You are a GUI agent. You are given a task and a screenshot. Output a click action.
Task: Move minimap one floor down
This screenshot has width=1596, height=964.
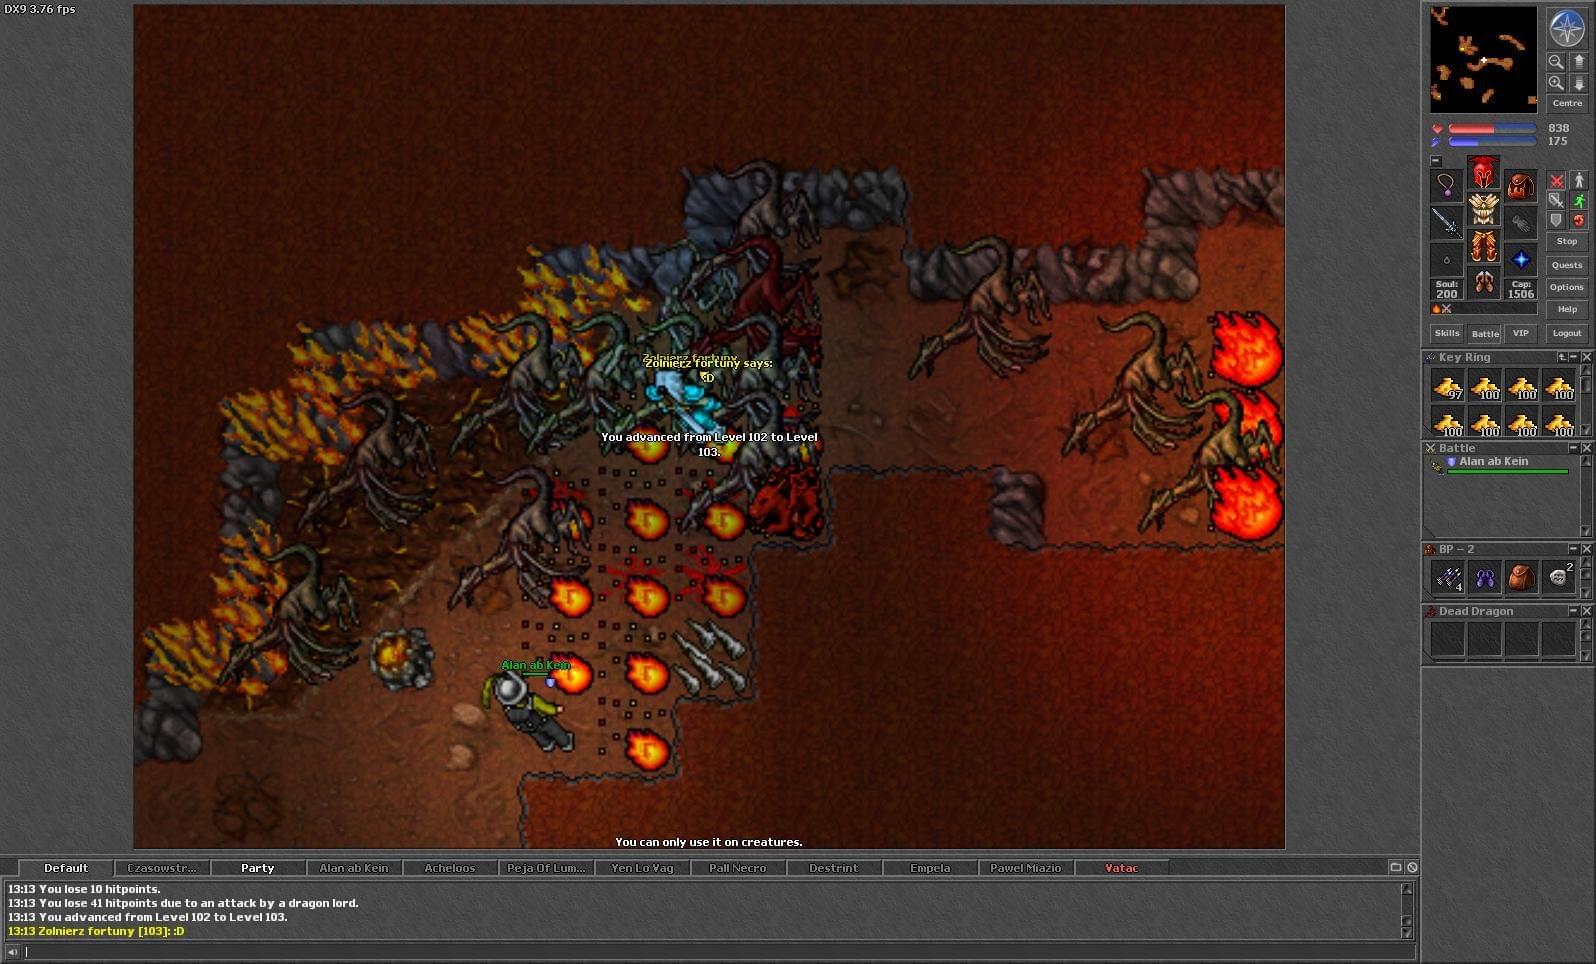[x=1579, y=83]
